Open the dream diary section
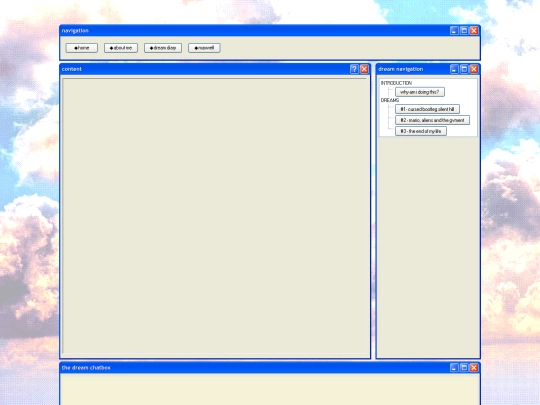 coord(163,48)
